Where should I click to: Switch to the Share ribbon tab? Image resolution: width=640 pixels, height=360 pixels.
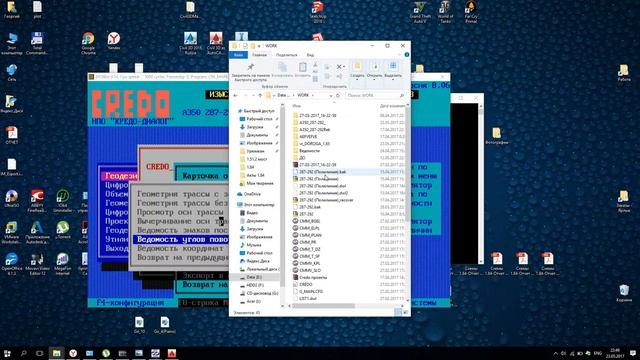coord(287,55)
